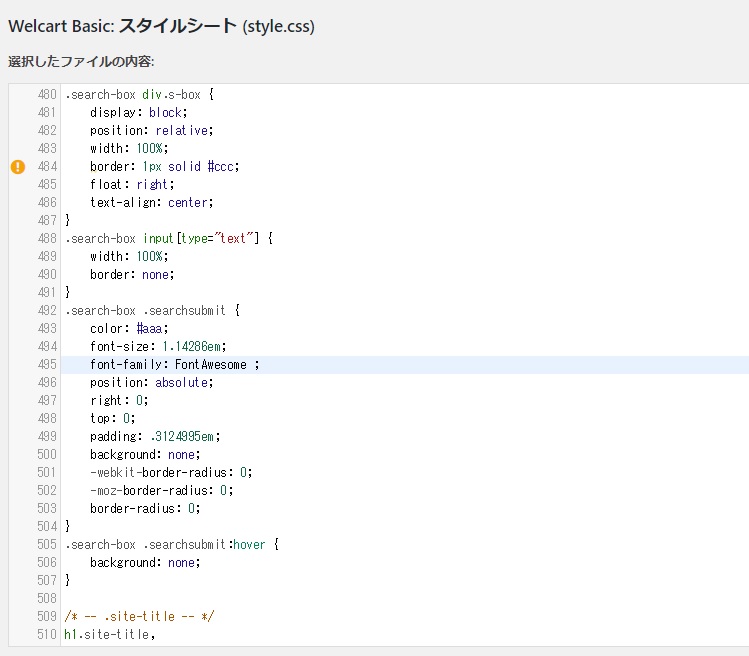Click the ".search-box .searchsubmit {" selector line

click(x=152, y=311)
